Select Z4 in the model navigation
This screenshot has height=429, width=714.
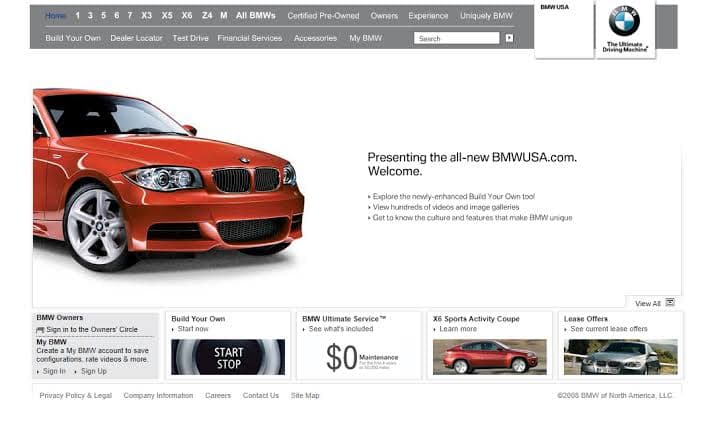tap(207, 15)
